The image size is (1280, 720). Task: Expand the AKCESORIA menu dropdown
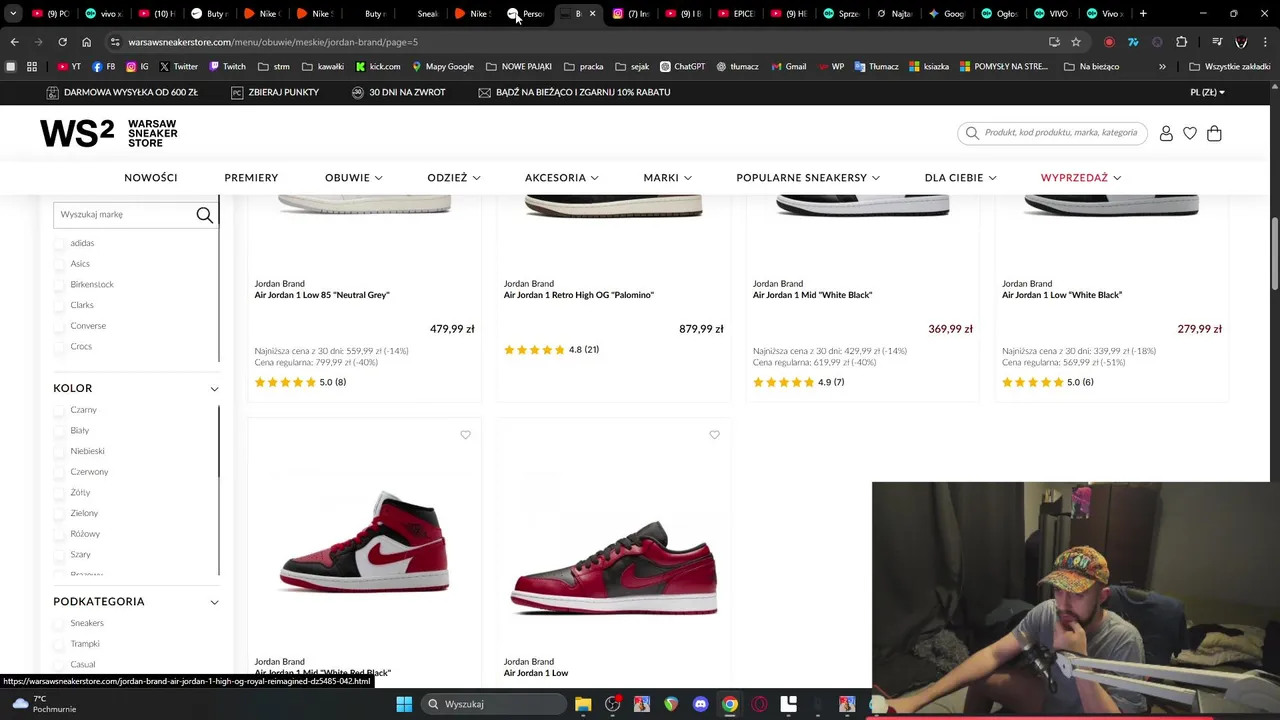coord(561,177)
